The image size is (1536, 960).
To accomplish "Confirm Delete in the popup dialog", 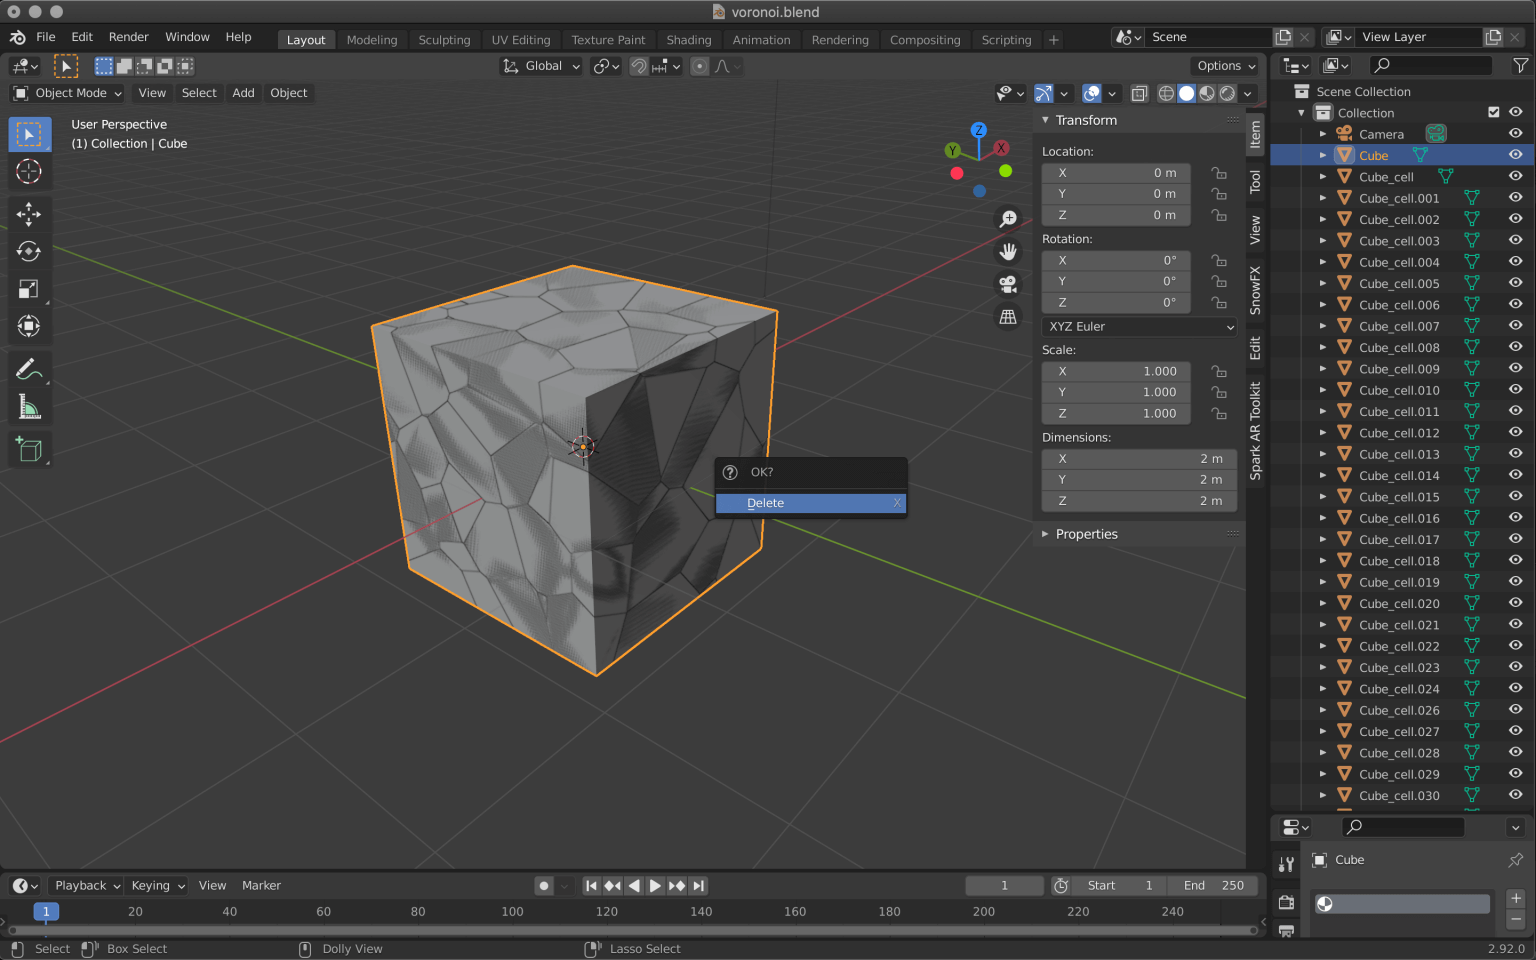I will tap(810, 503).
